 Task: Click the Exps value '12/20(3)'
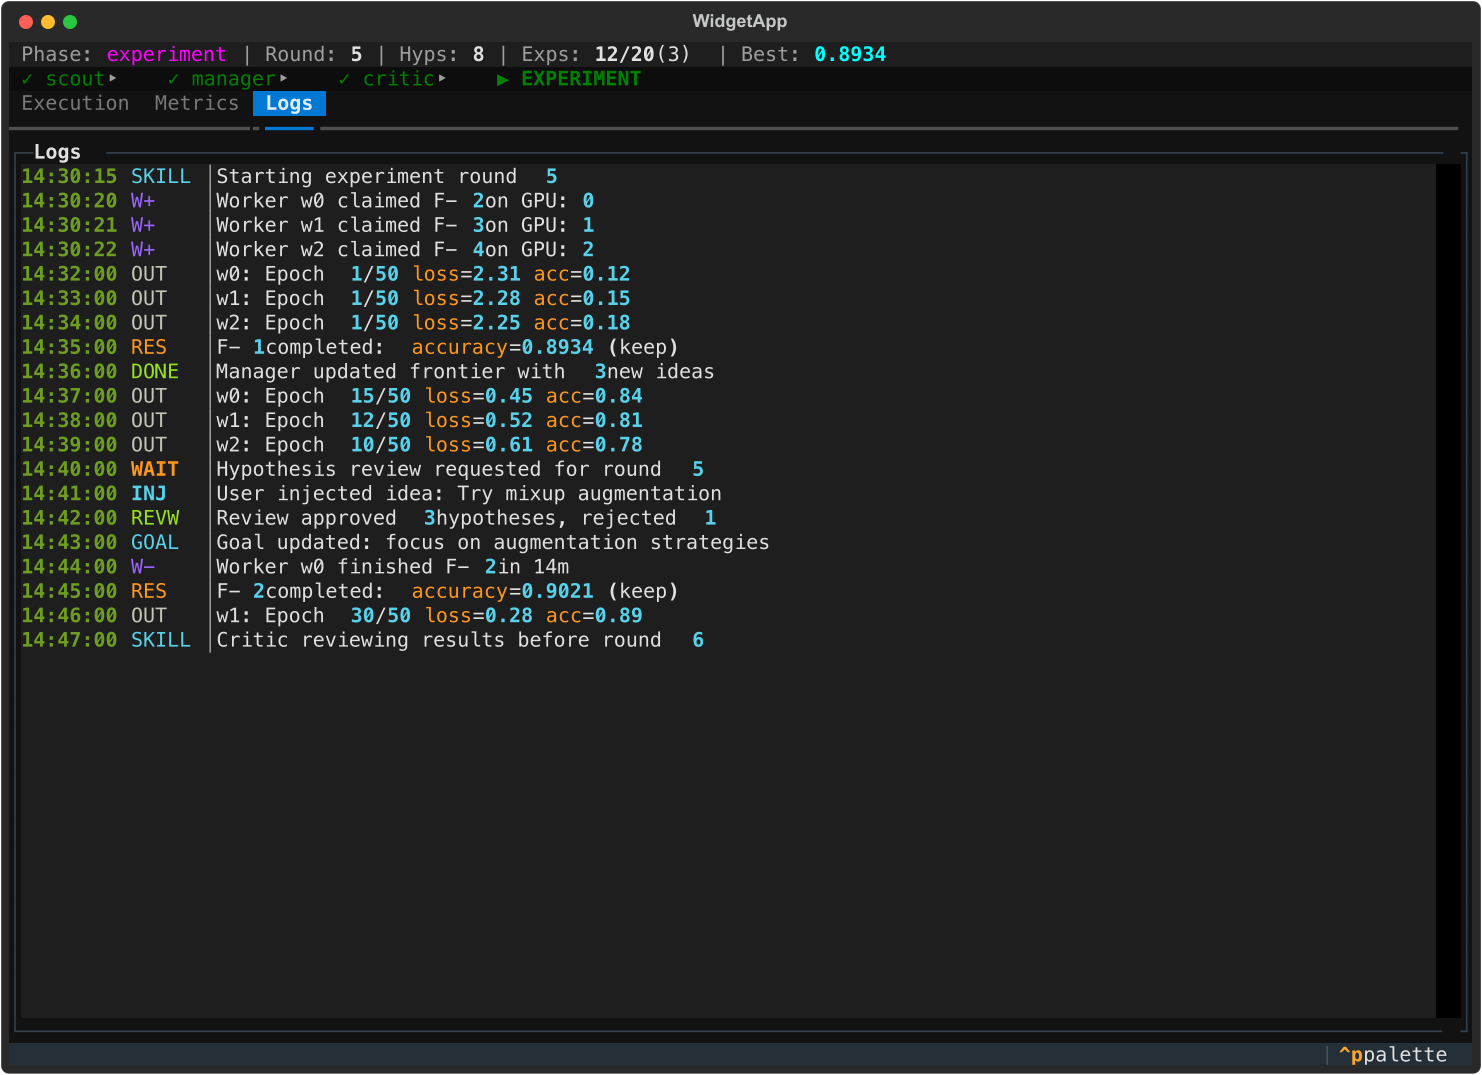point(642,54)
